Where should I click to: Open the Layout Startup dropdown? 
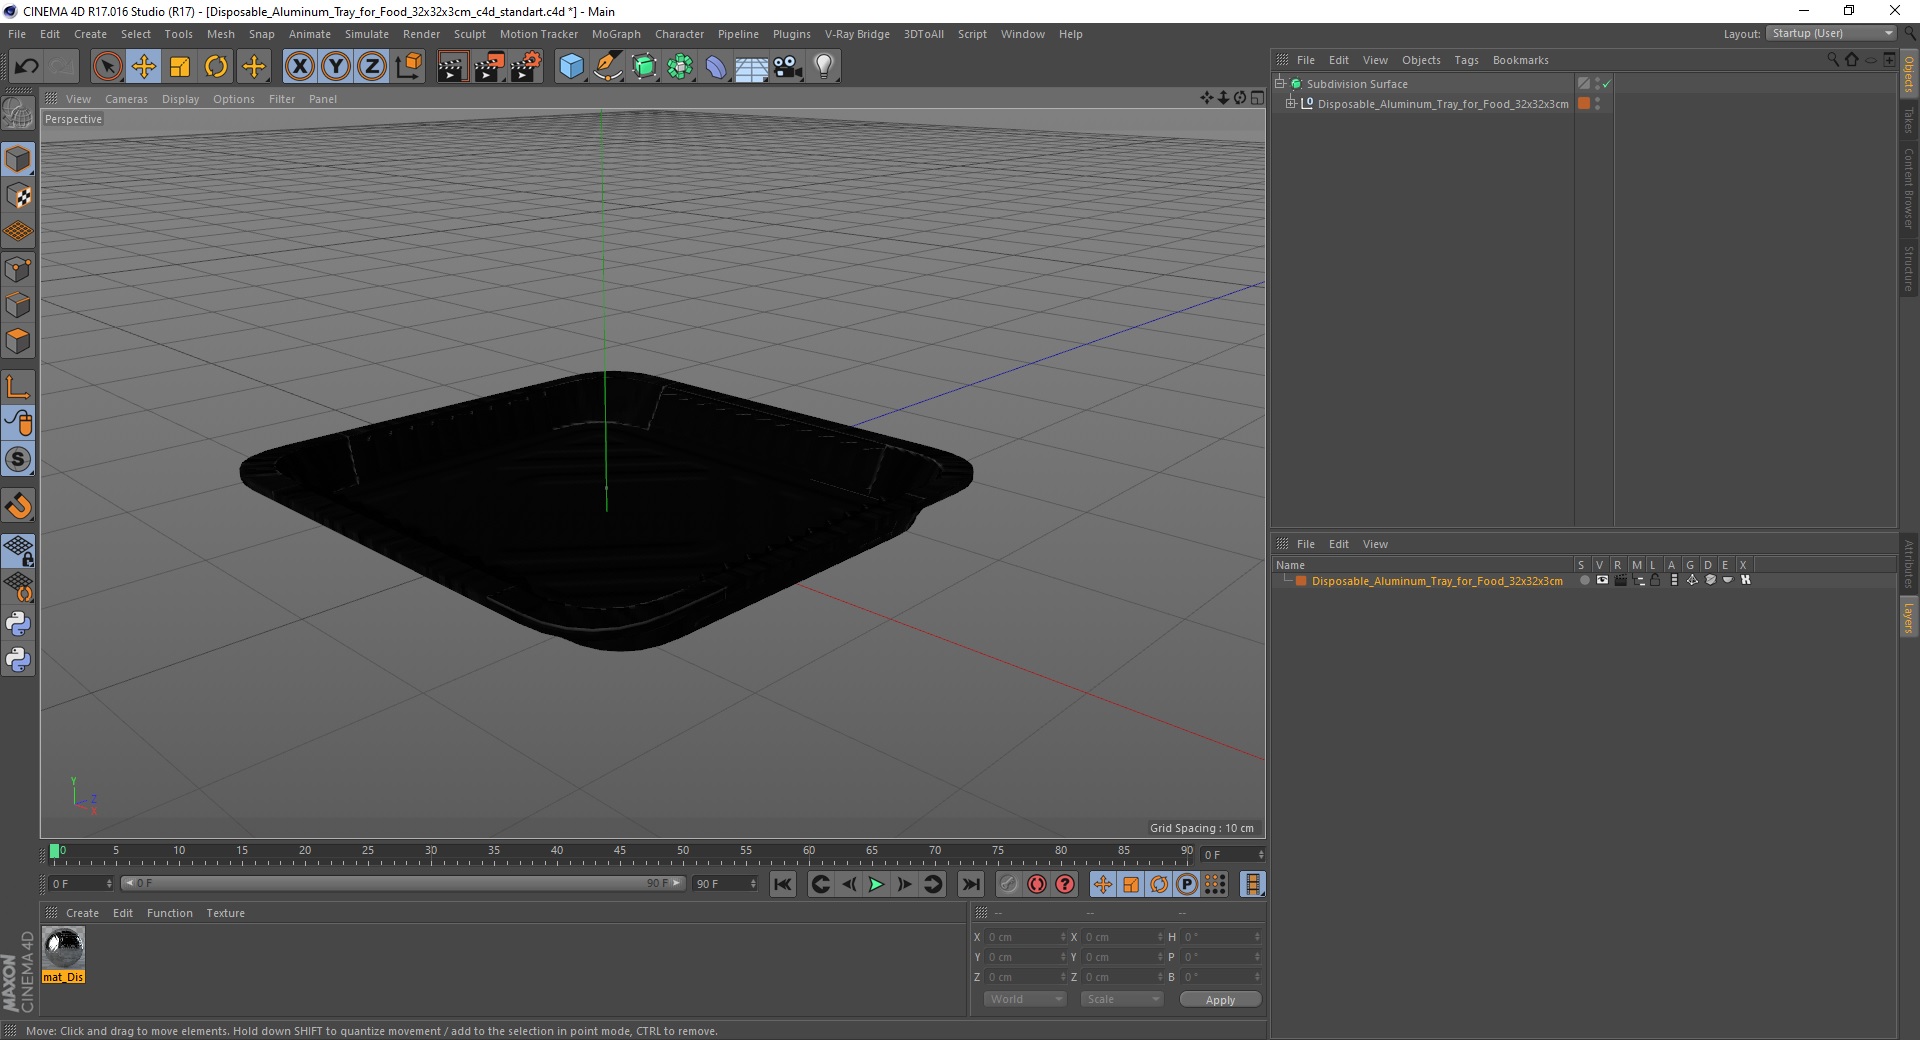1831,33
